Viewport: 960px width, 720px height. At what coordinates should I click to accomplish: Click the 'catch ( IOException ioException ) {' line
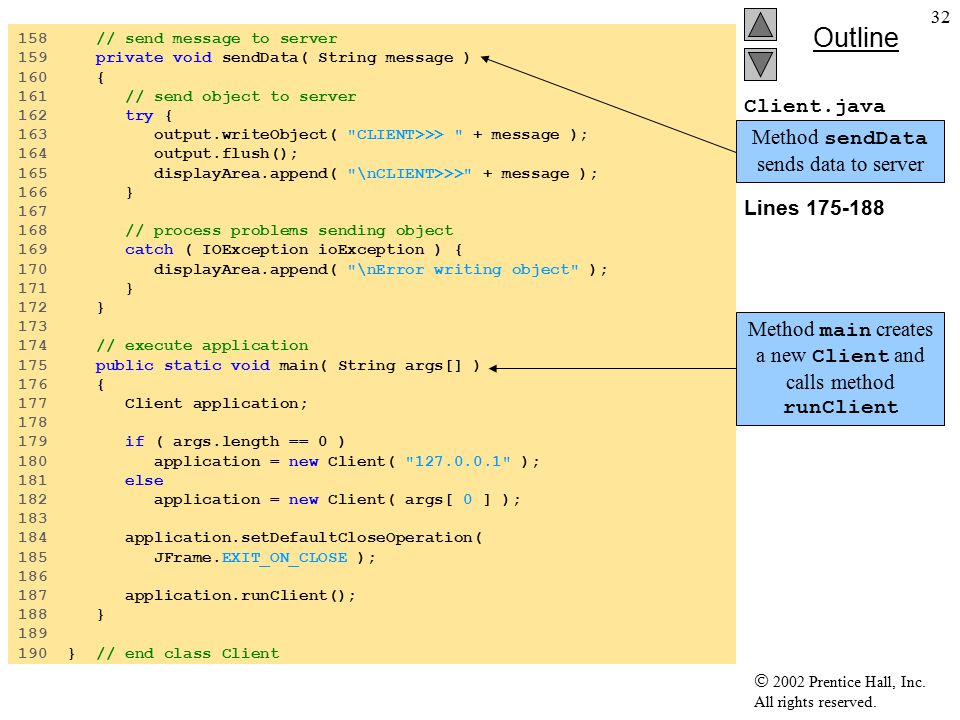point(294,250)
